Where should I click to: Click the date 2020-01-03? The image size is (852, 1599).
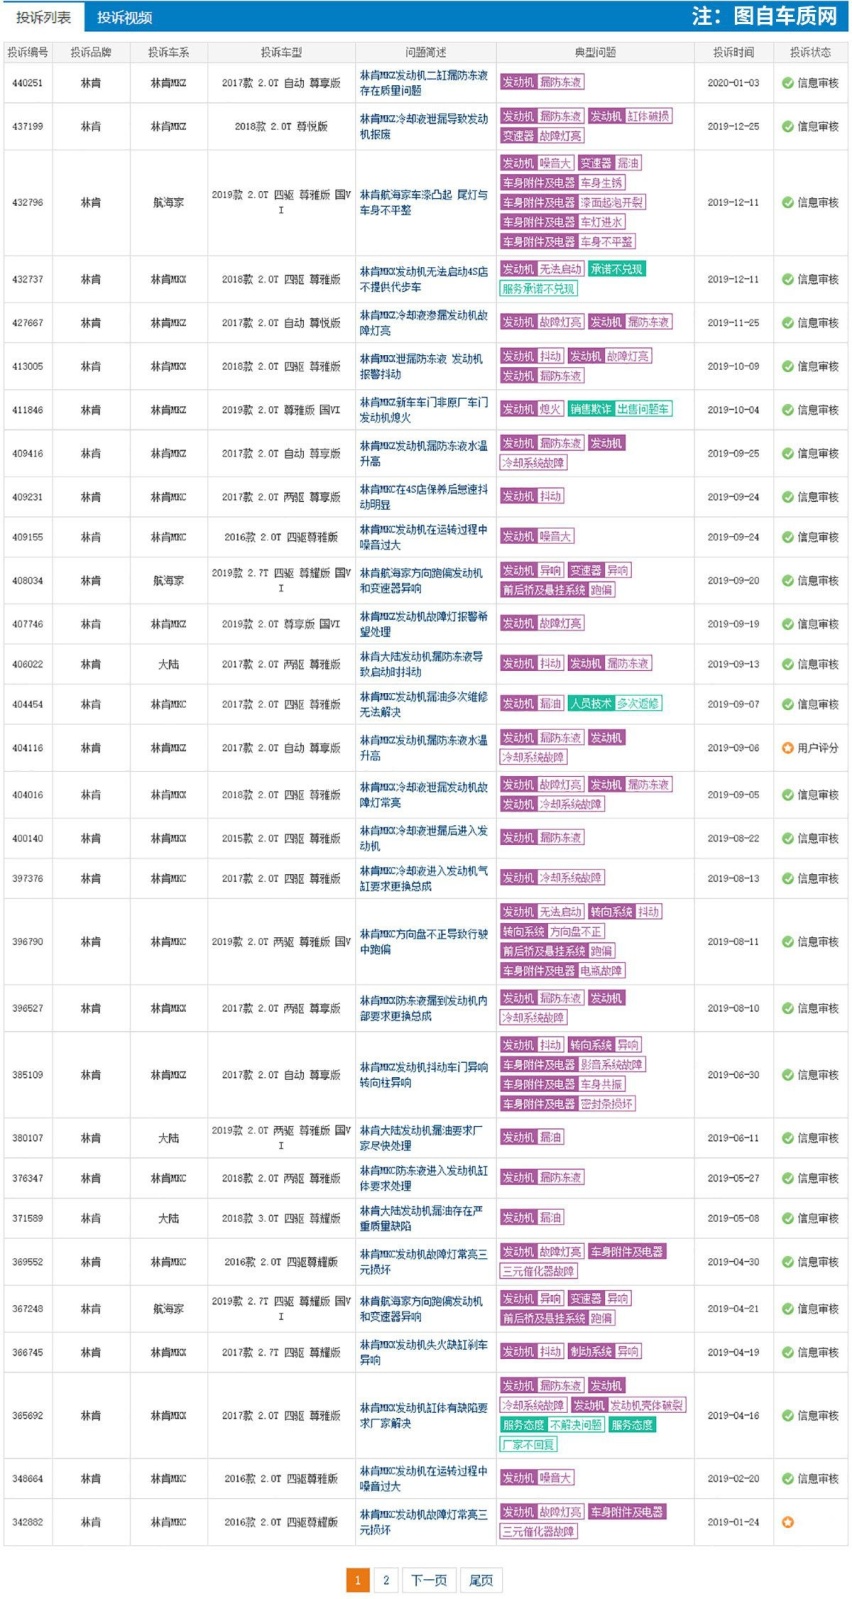(x=733, y=83)
